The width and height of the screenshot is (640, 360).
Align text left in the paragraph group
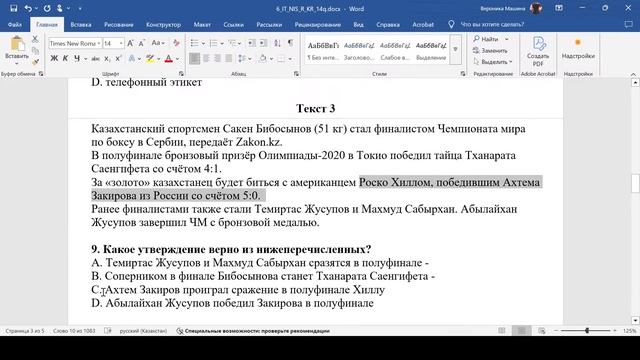[x=195, y=59]
